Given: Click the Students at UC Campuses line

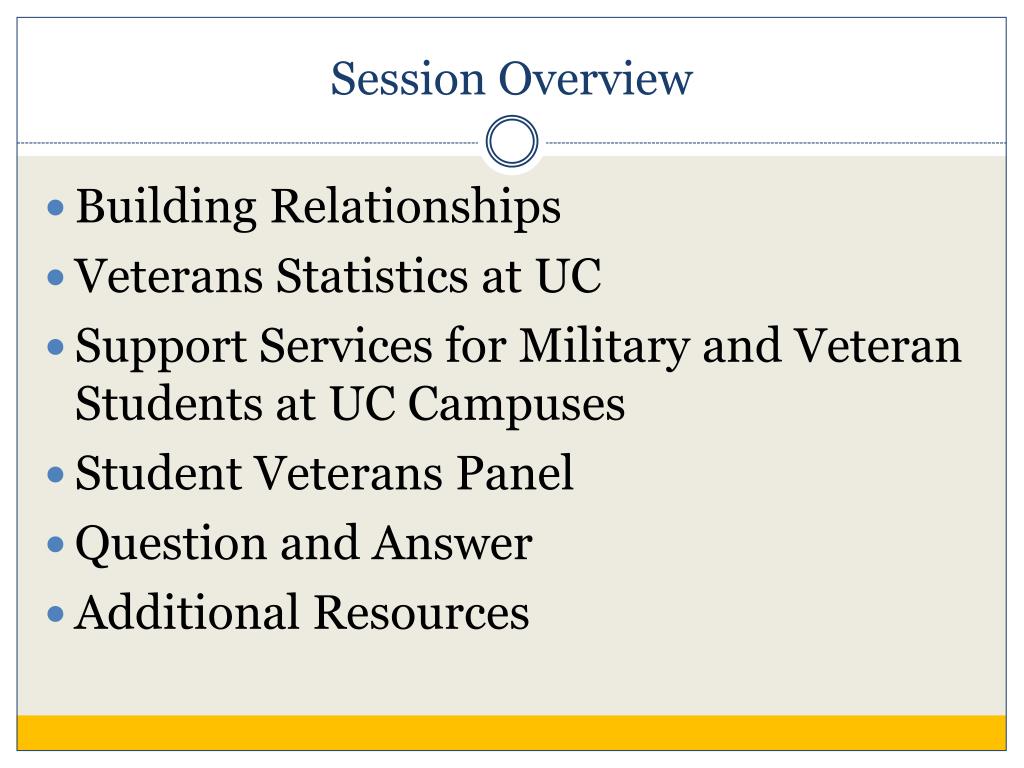Looking at the screenshot, I should 350,405.
